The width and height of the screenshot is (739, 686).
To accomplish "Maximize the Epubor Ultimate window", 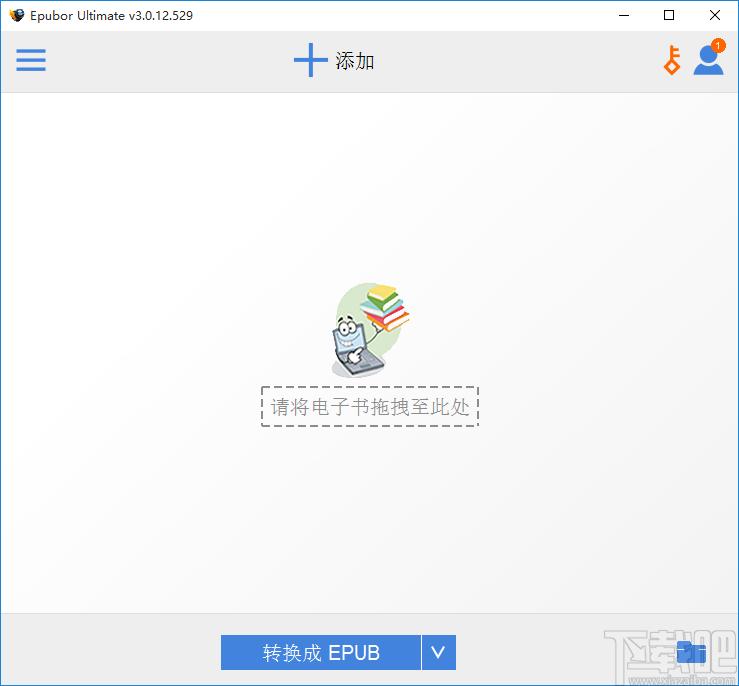I will [669, 16].
